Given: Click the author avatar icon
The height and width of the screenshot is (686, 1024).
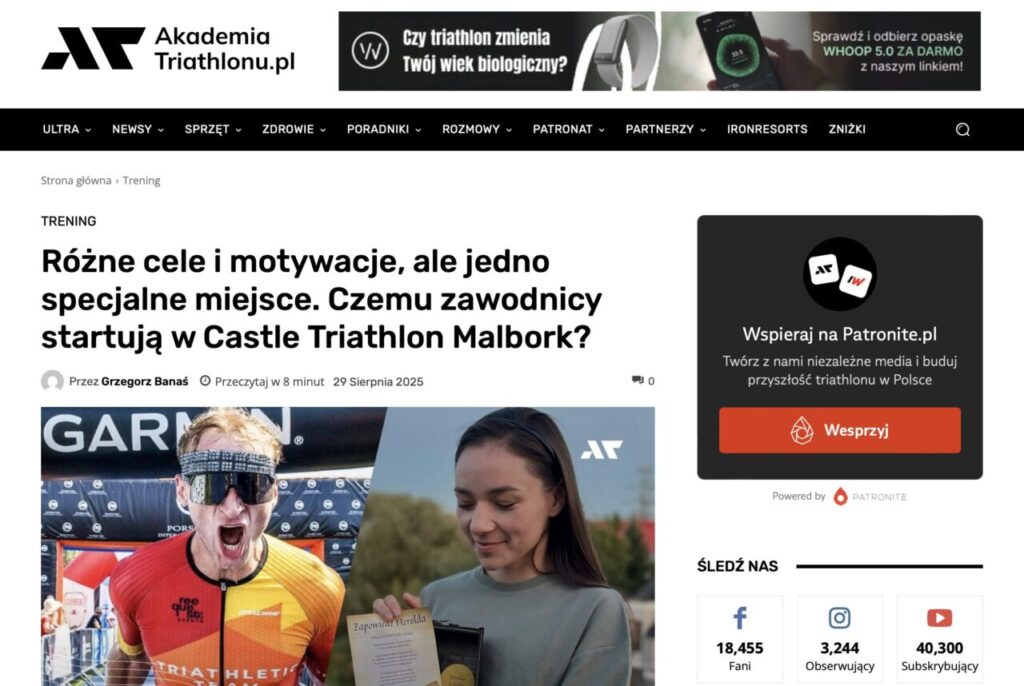Looking at the screenshot, I should [x=52, y=381].
